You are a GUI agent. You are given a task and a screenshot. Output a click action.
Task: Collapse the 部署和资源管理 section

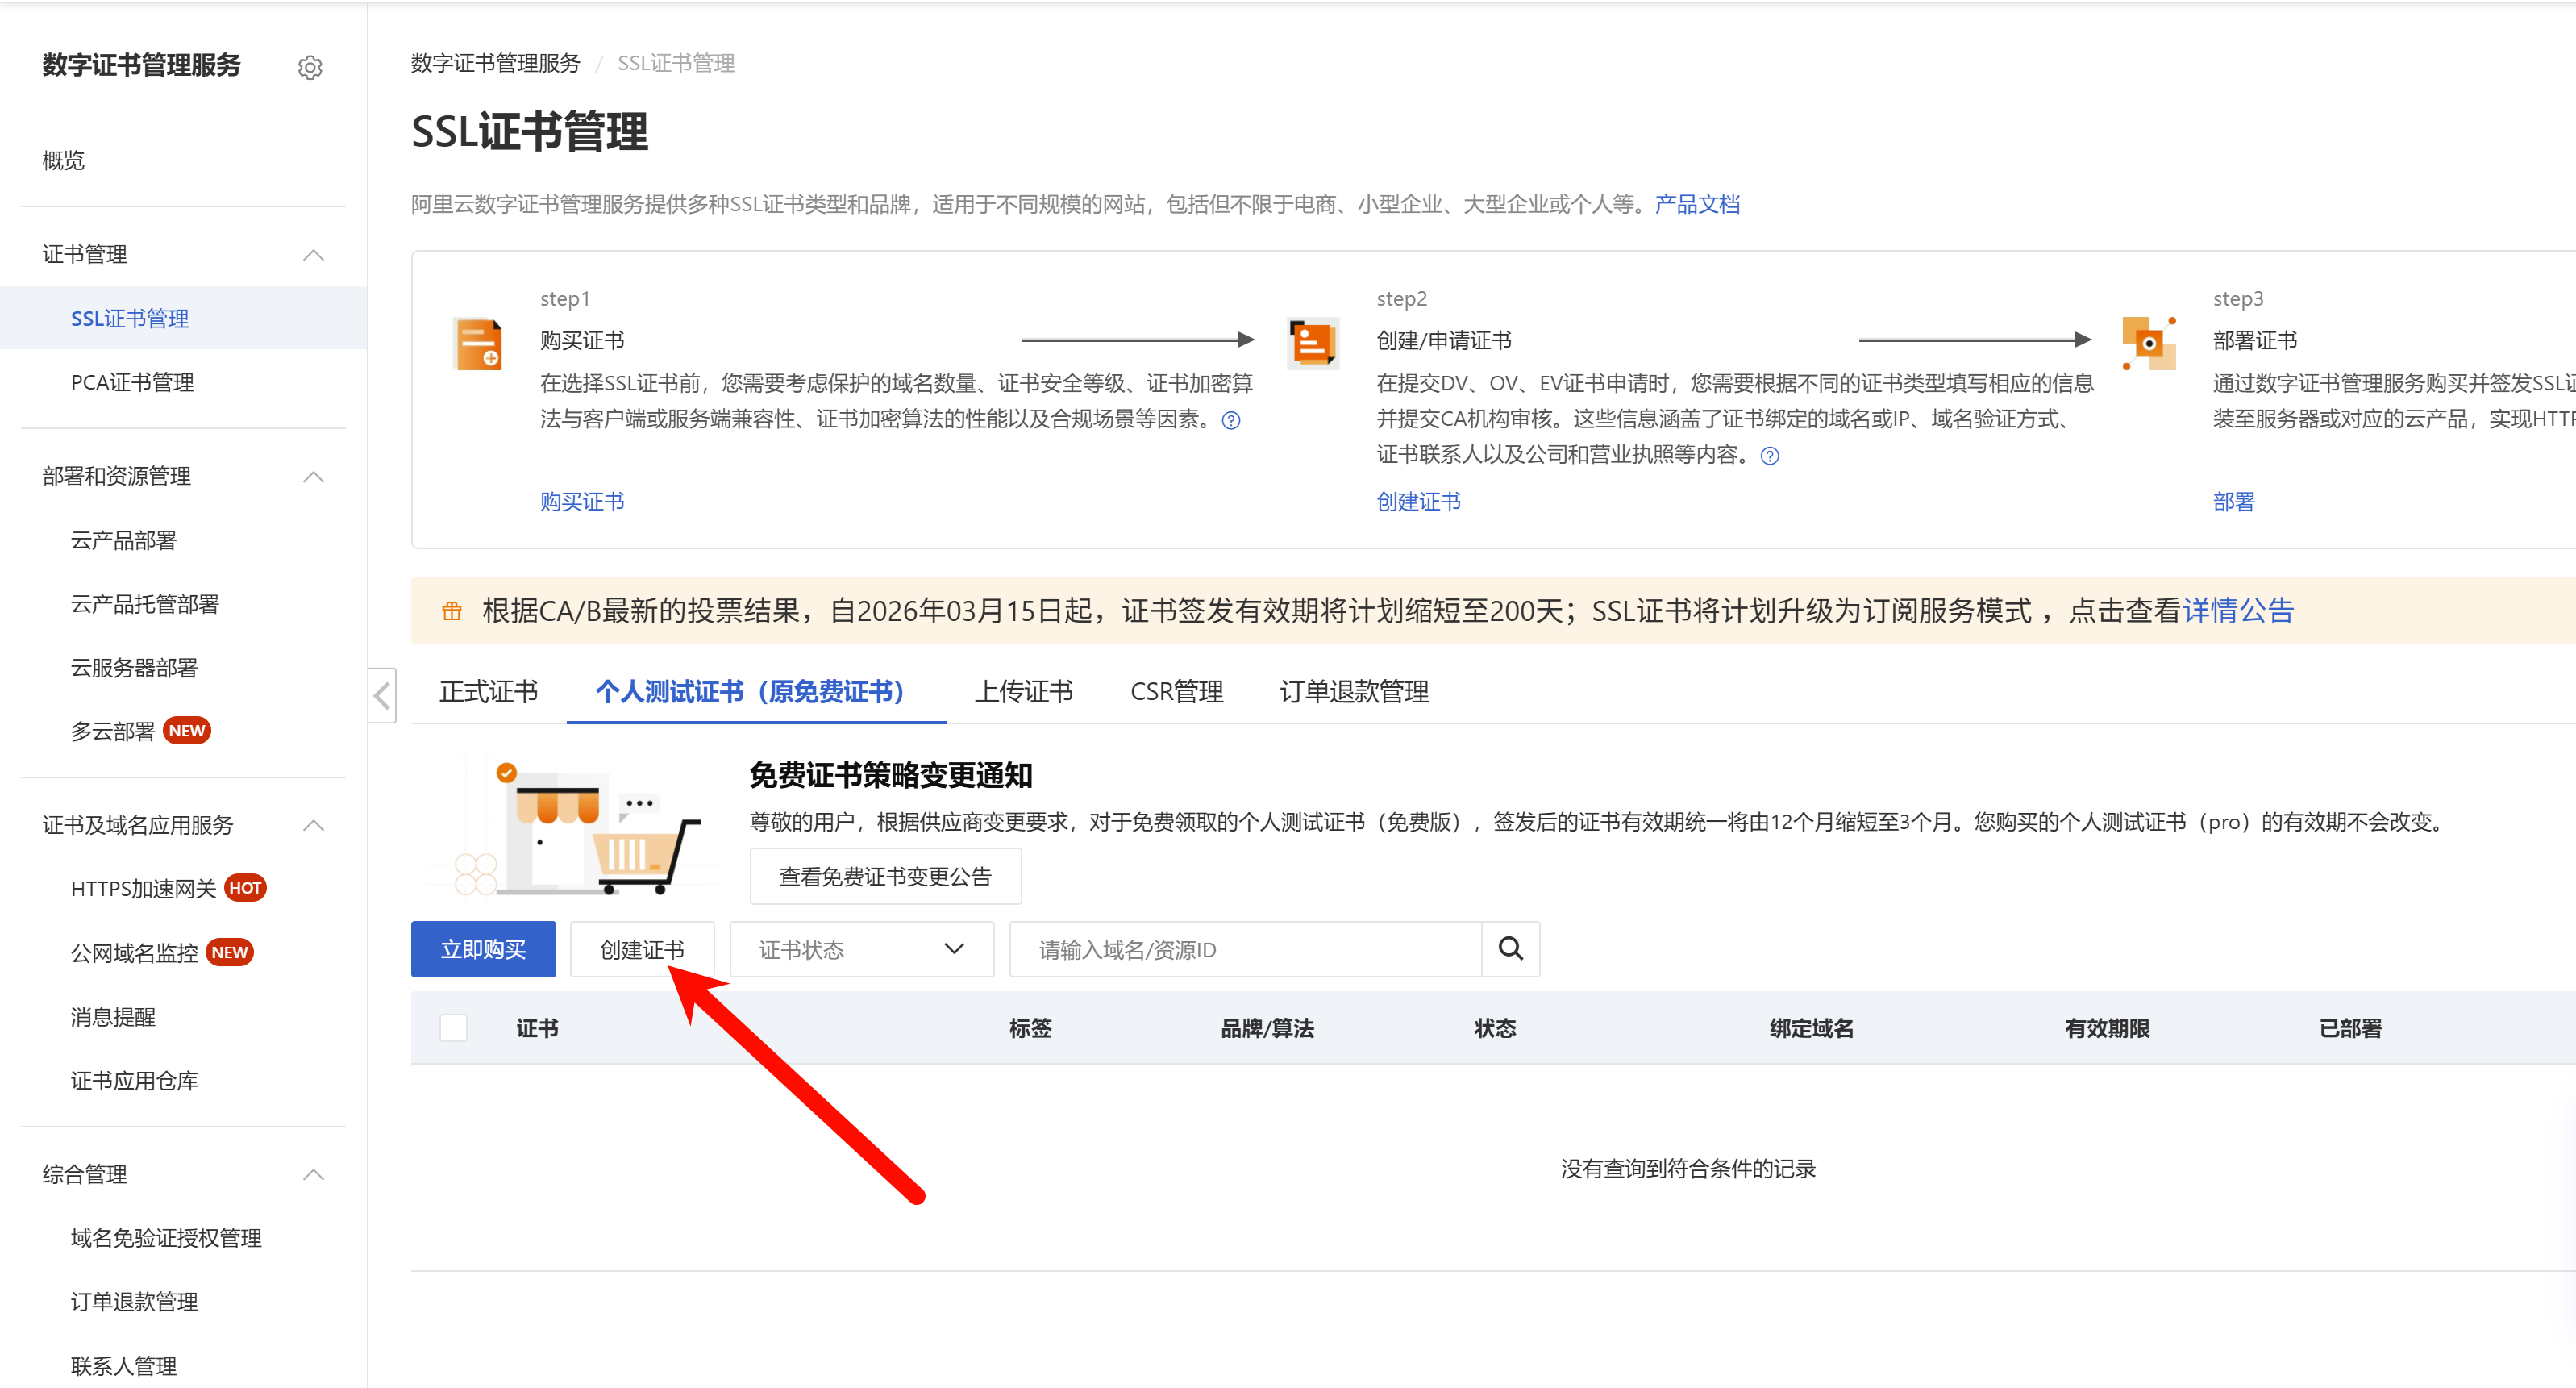point(313,476)
